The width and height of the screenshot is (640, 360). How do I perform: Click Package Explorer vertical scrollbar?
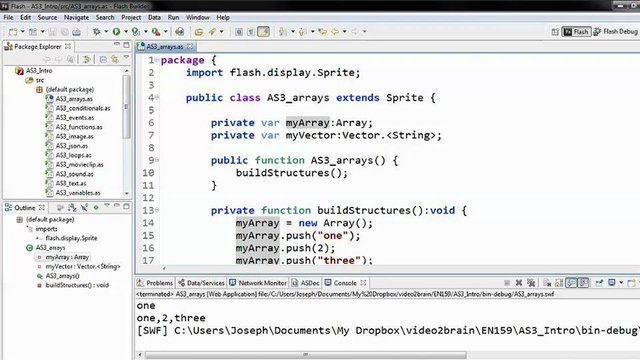[x=127, y=107]
